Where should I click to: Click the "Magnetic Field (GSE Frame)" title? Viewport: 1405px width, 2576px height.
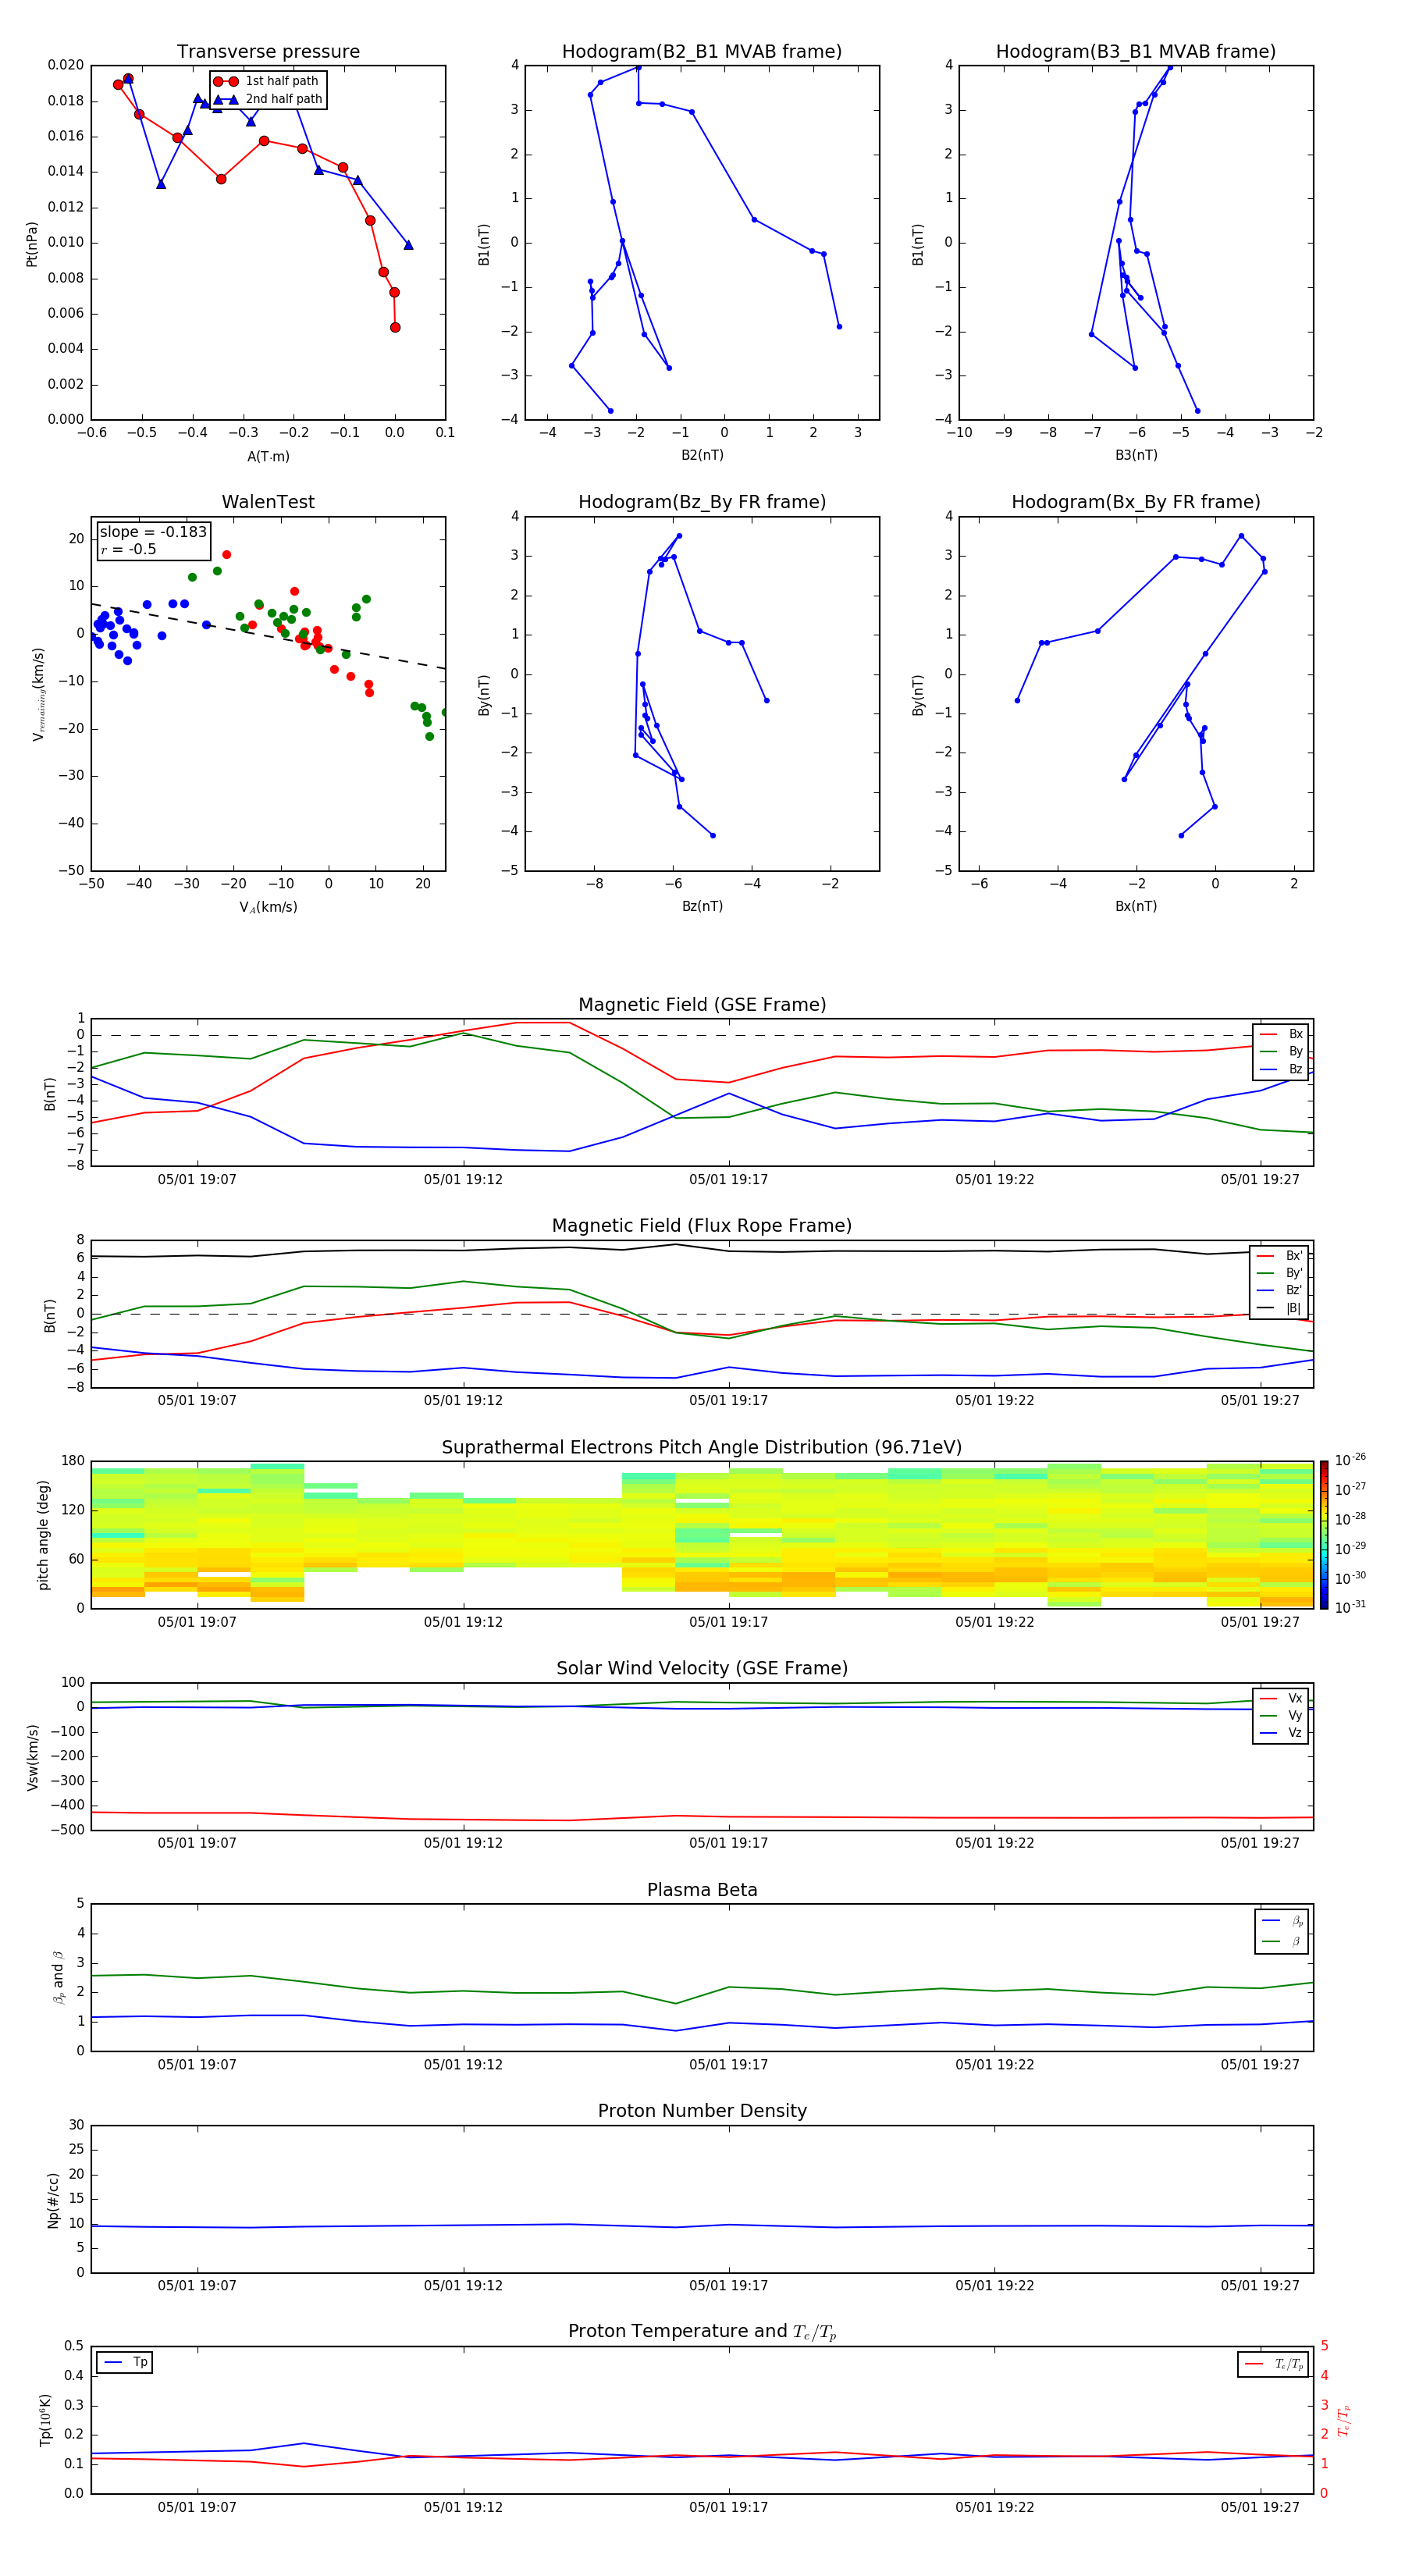pos(702,1005)
